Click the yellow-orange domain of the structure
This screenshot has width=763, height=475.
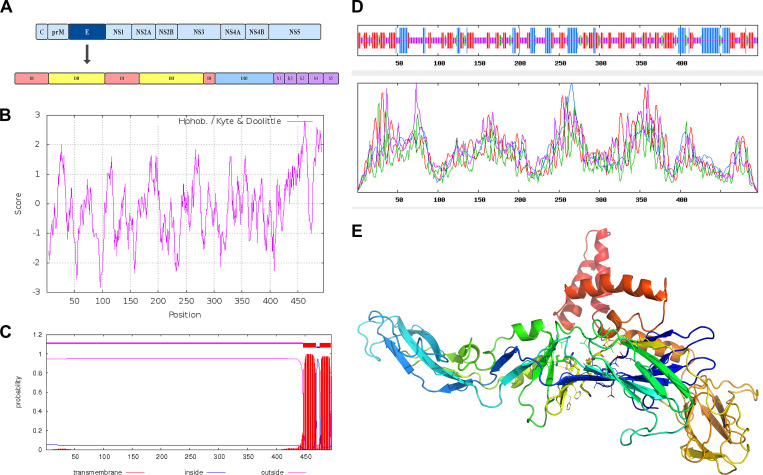718,423
